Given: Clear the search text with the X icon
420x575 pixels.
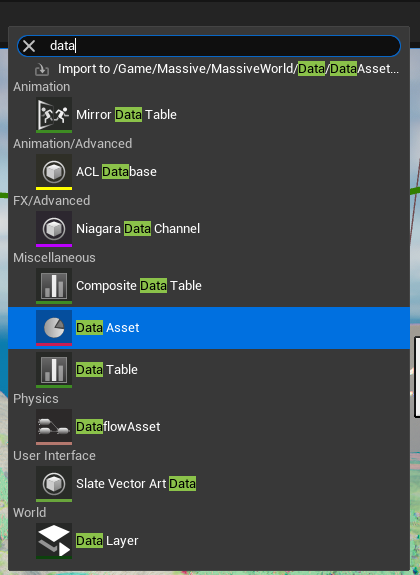Looking at the screenshot, I should (29, 46).
